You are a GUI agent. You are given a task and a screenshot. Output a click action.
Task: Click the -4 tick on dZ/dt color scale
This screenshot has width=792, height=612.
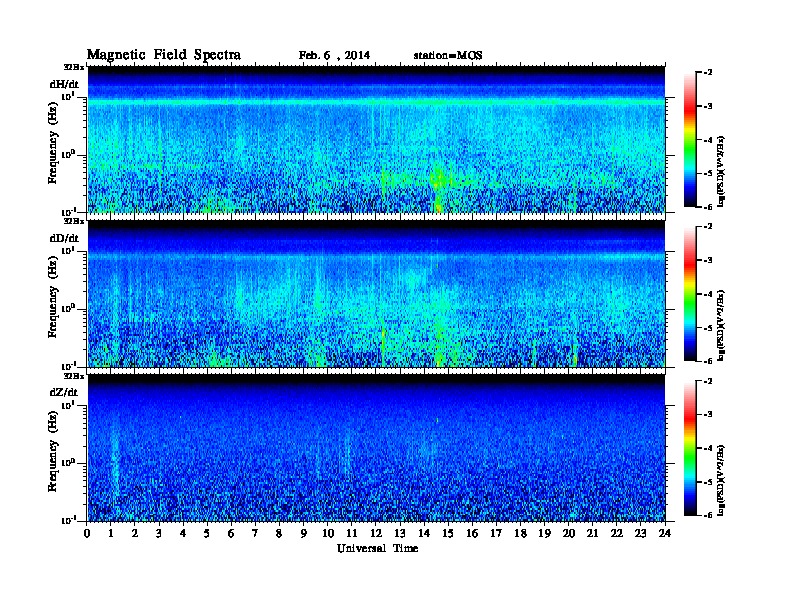tap(708, 448)
